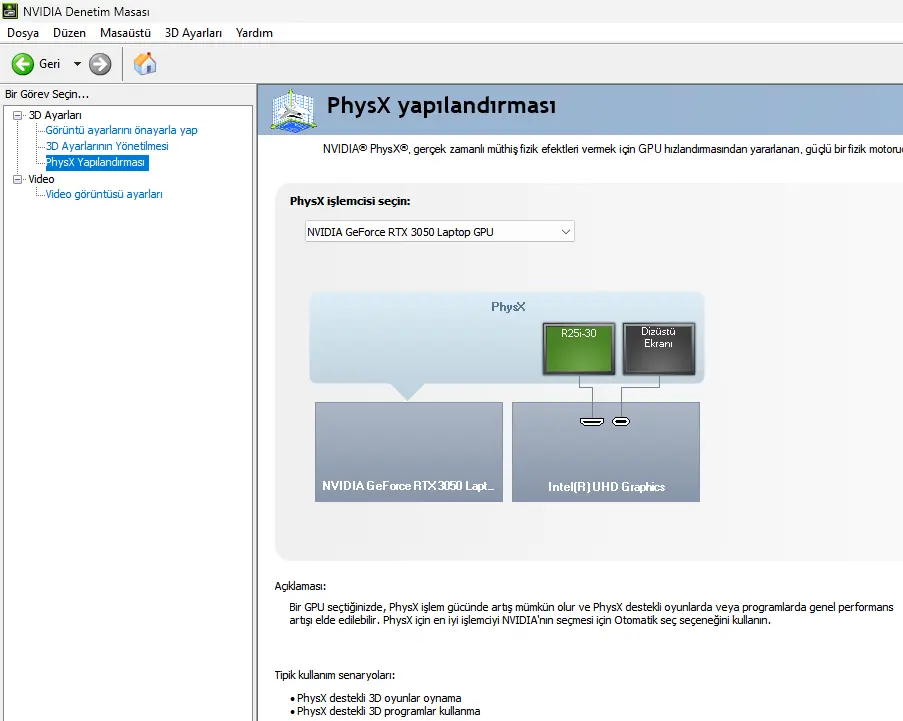Select the Dizüstü Ekranı display thumbnail
The width and height of the screenshot is (903, 721).
(659, 348)
